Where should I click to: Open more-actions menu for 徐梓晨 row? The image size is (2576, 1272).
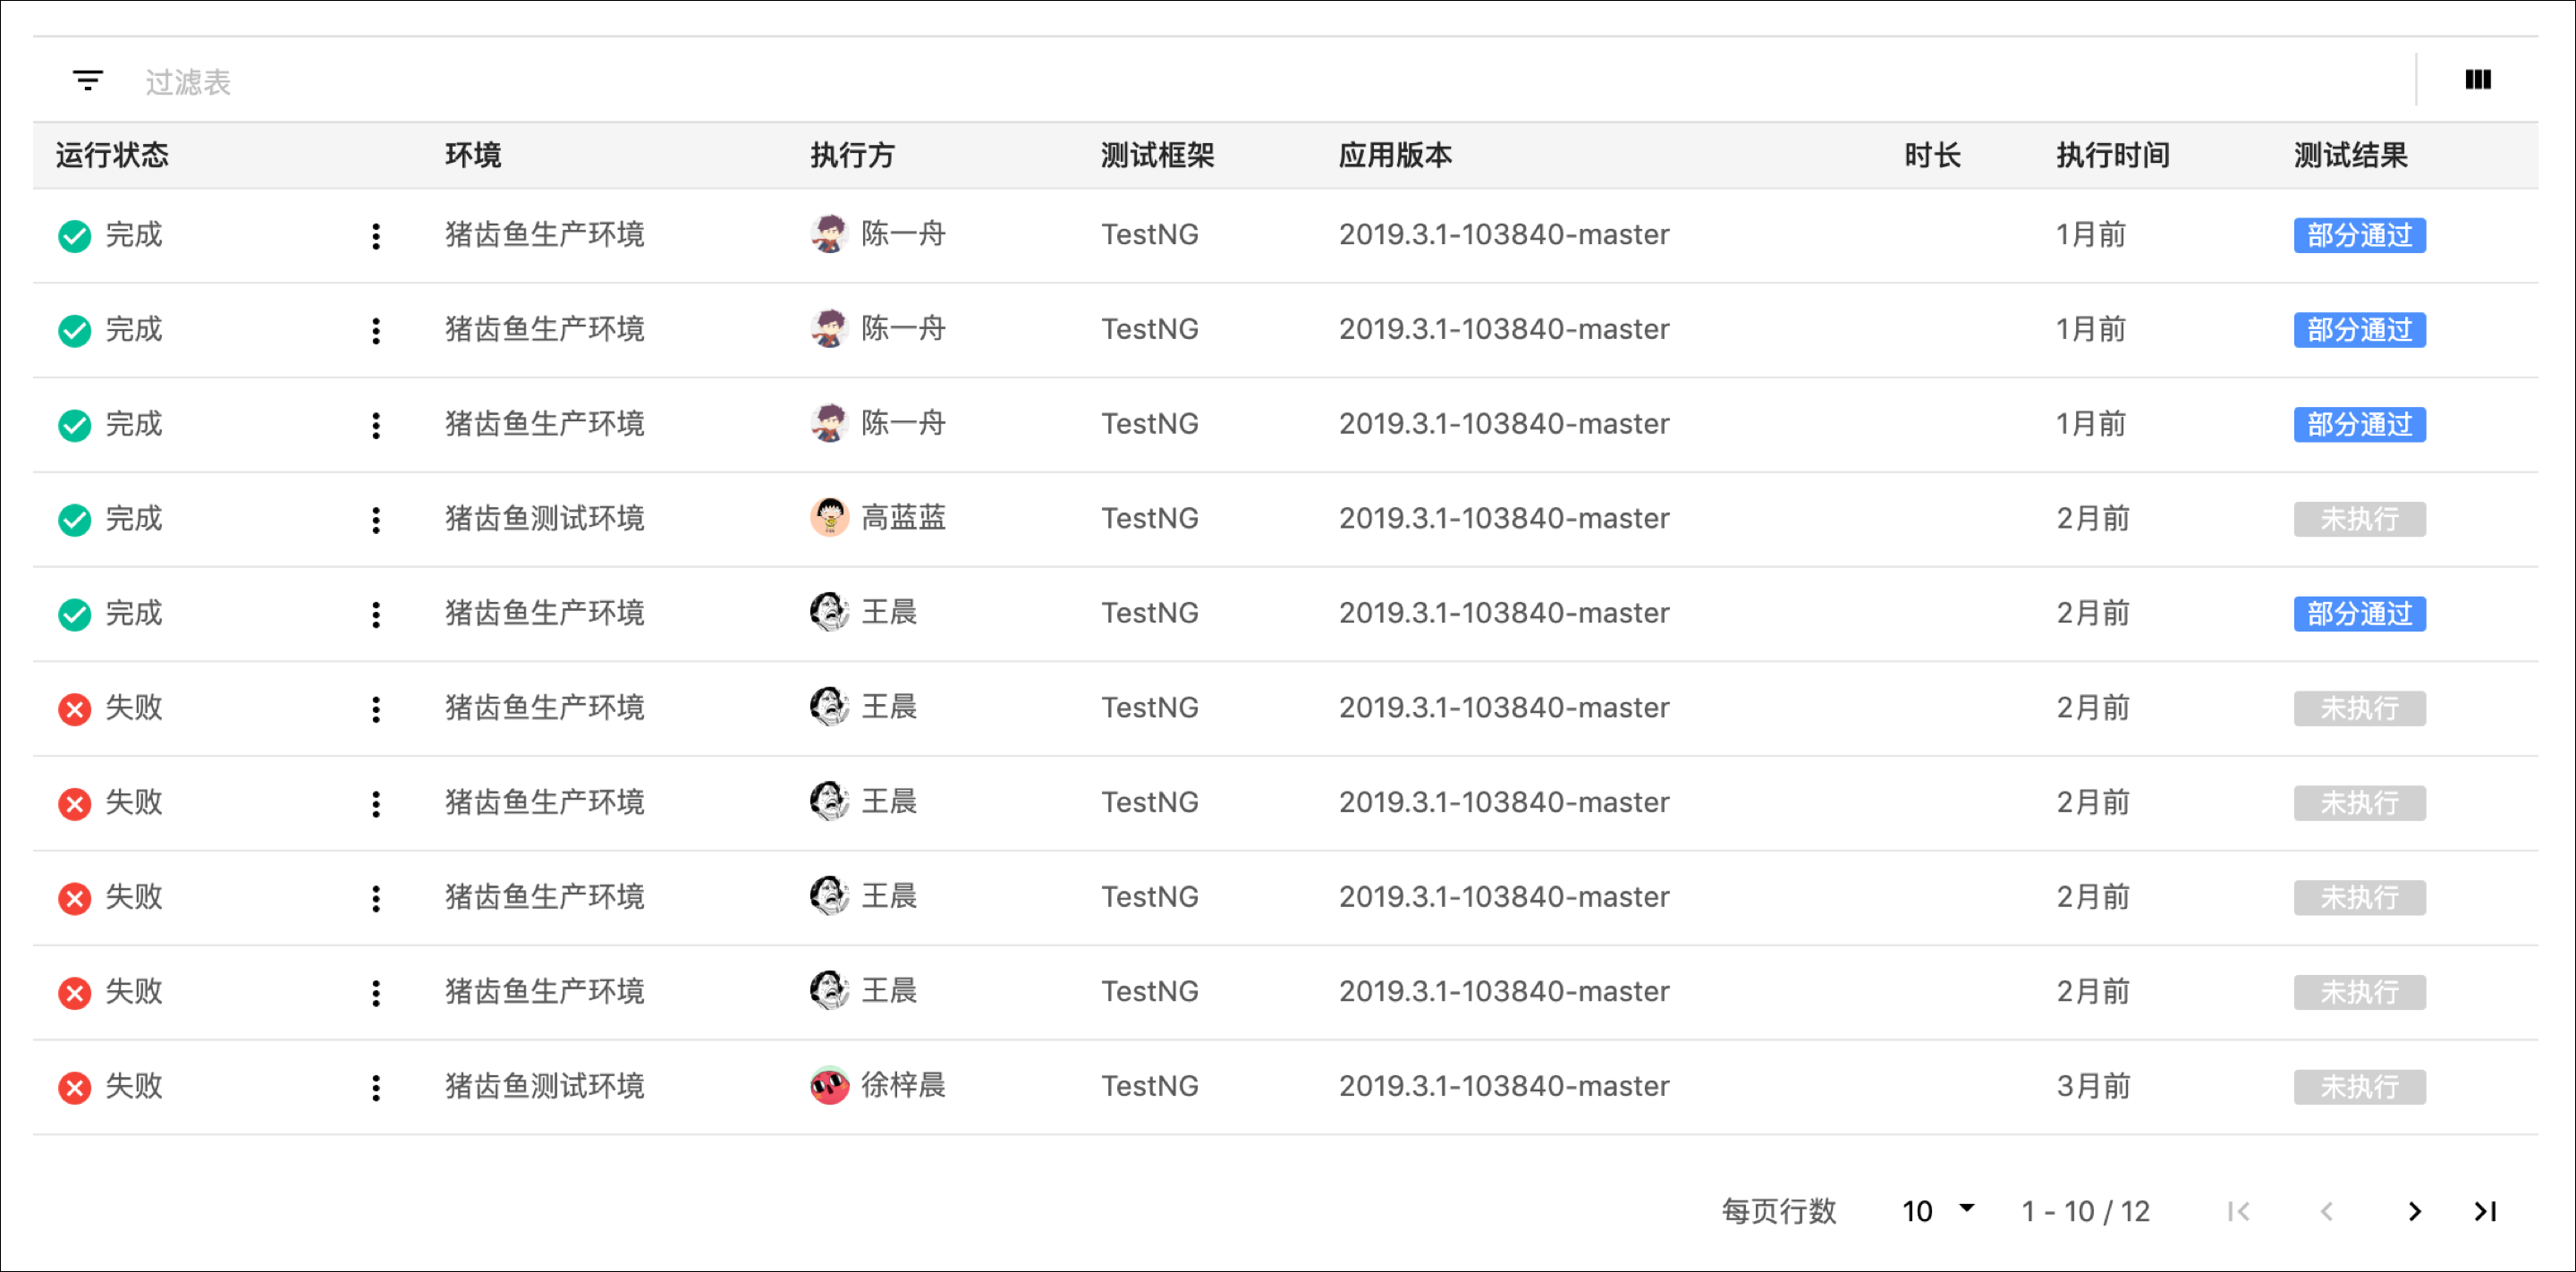[376, 1087]
